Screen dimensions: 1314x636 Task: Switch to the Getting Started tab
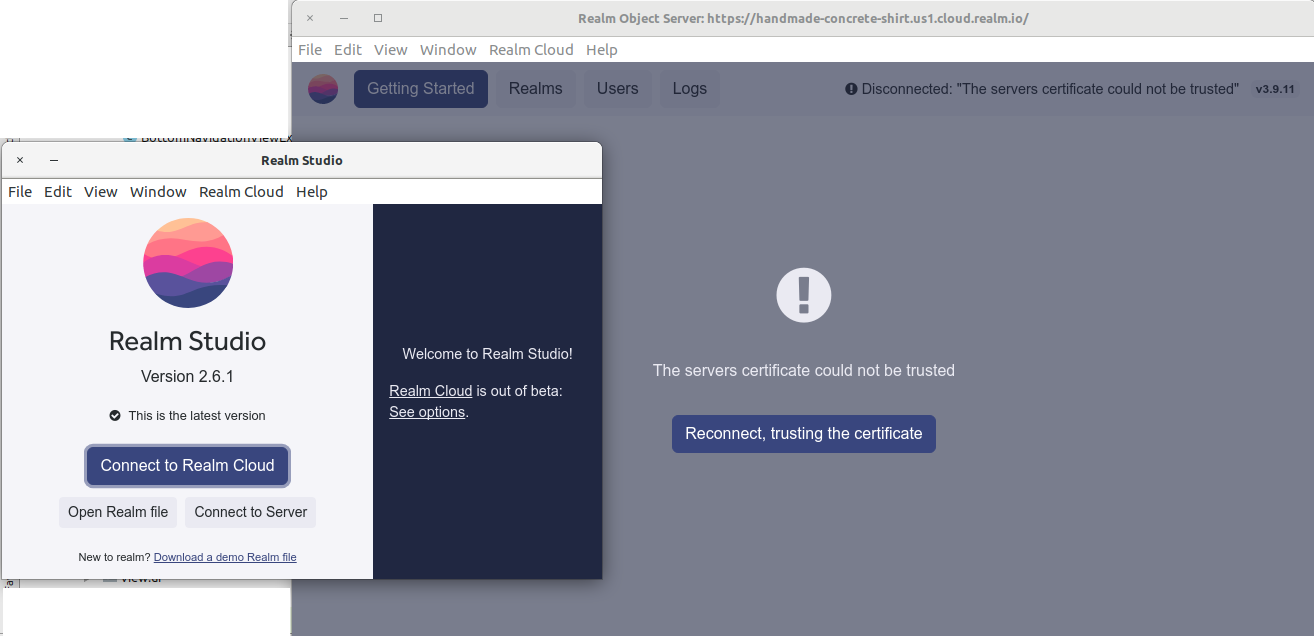point(421,89)
